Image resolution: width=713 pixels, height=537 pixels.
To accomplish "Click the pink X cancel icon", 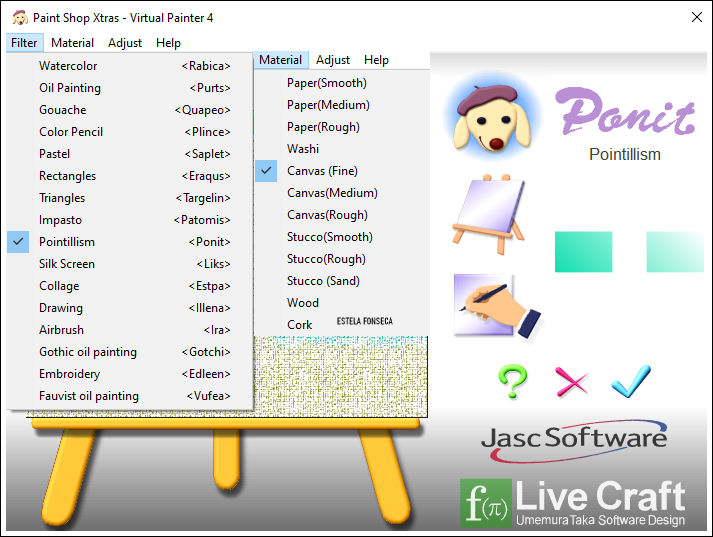I will click(572, 381).
